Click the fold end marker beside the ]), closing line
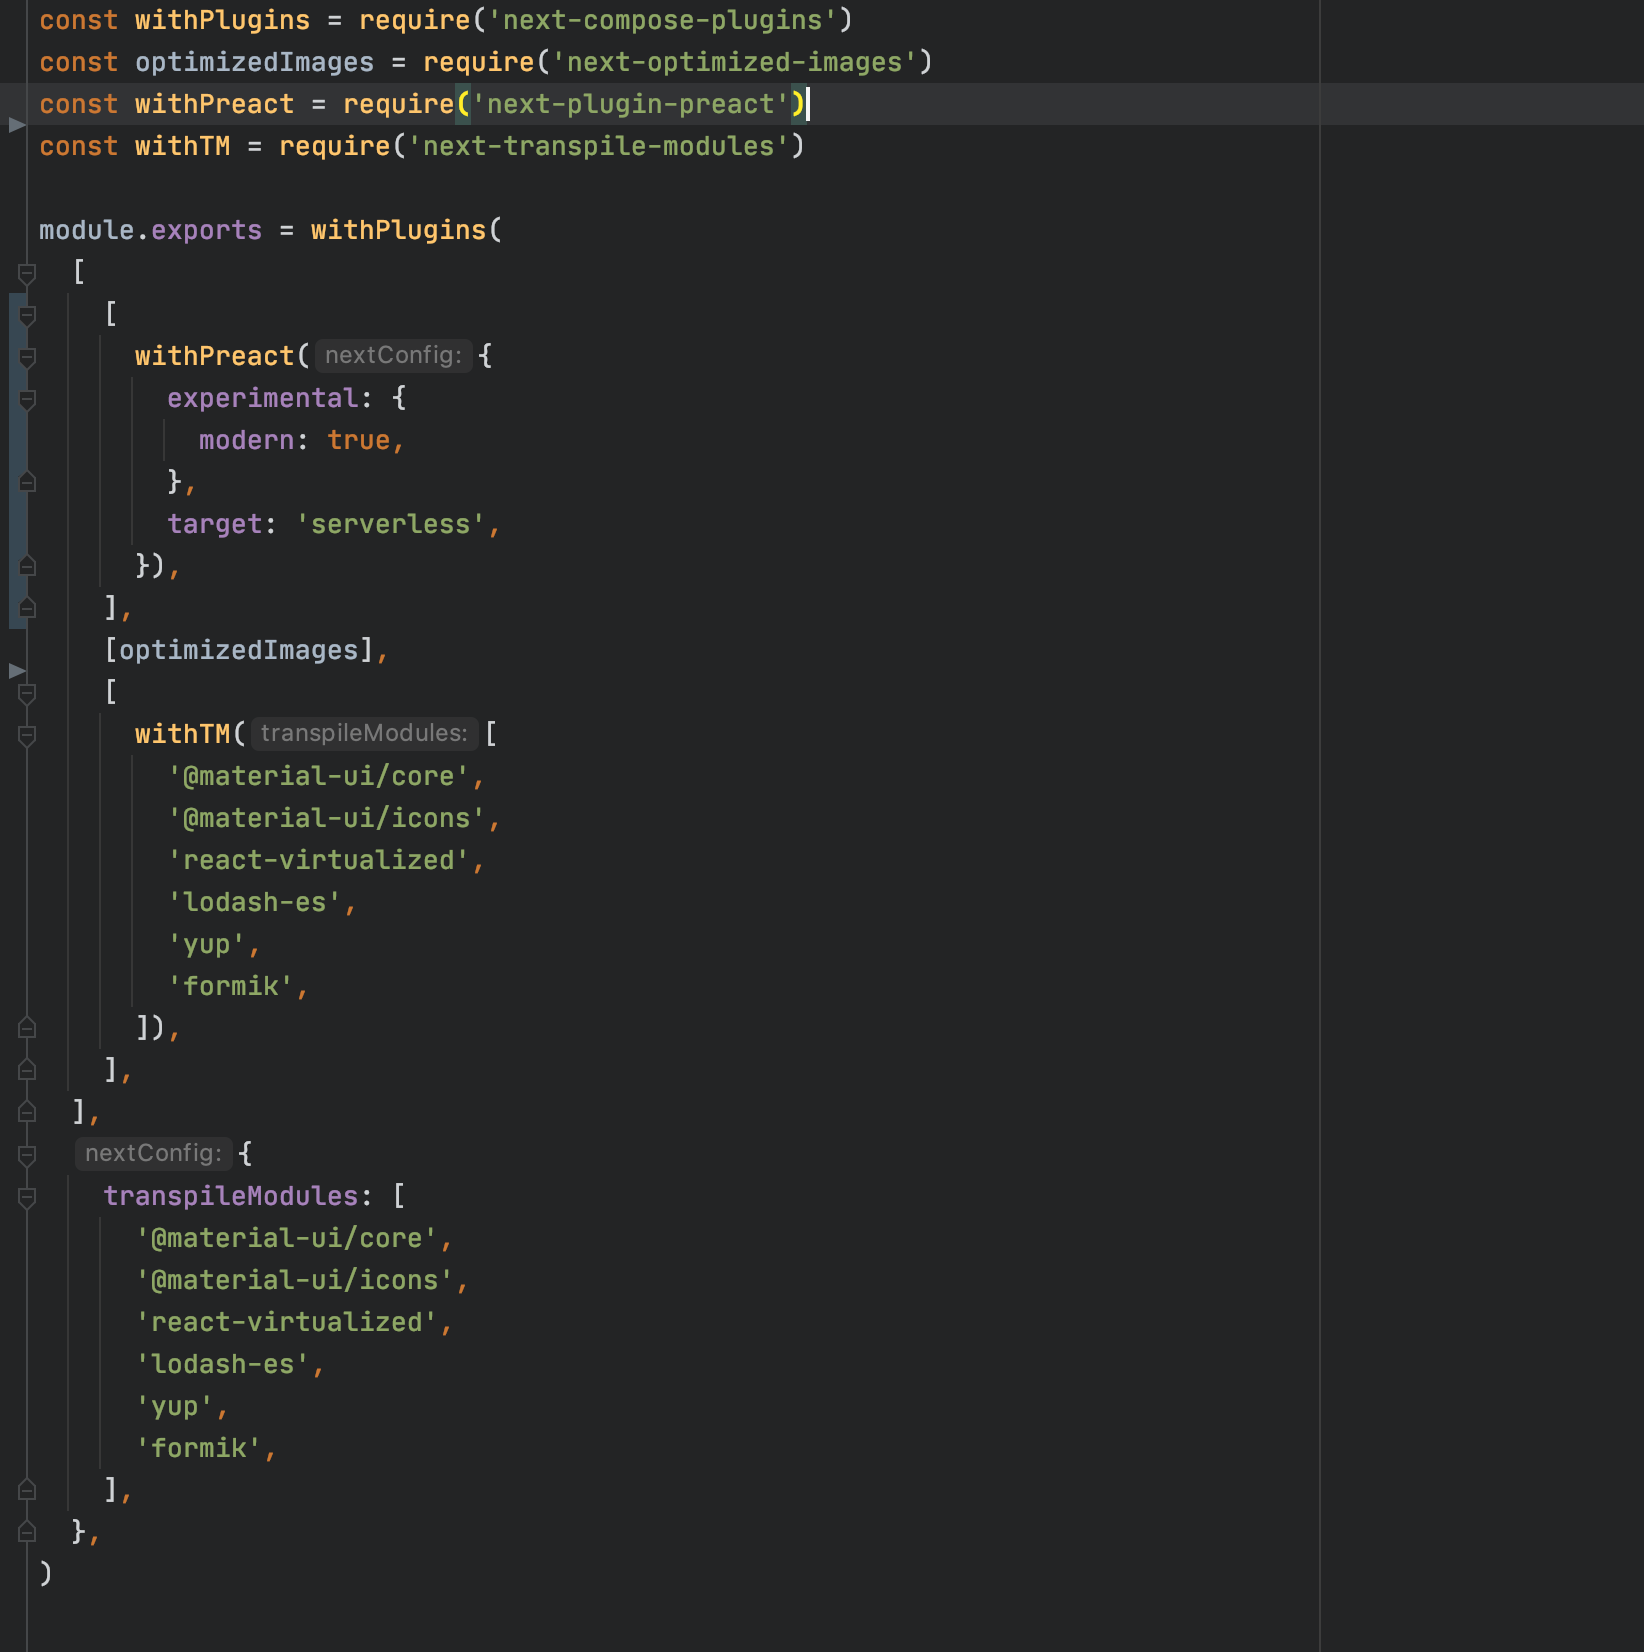 coord(27,1026)
